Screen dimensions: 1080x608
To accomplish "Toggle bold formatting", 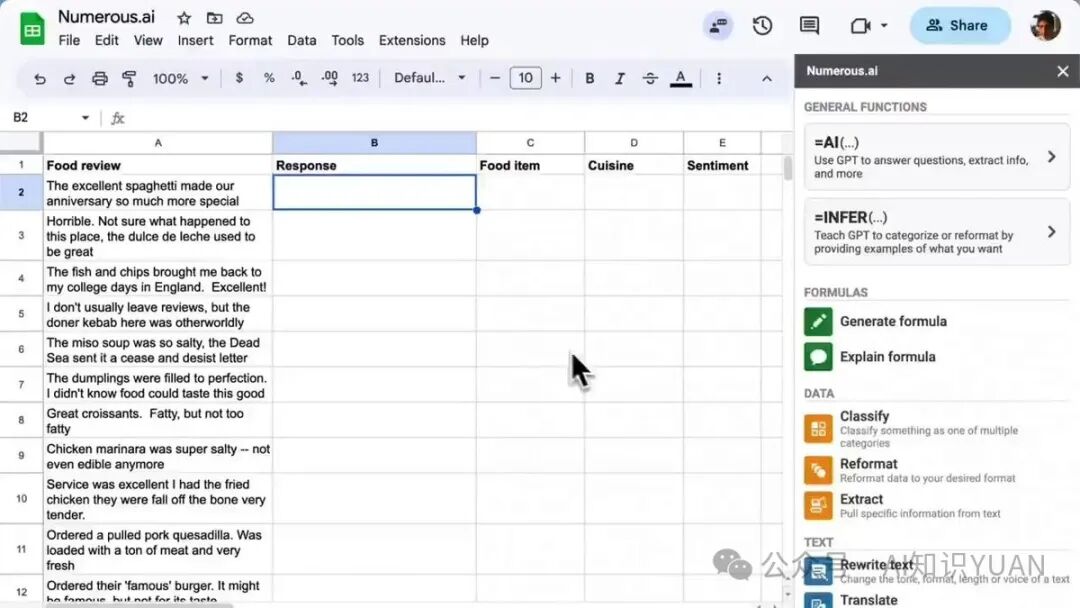I will pyautogui.click(x=589, y=78).
